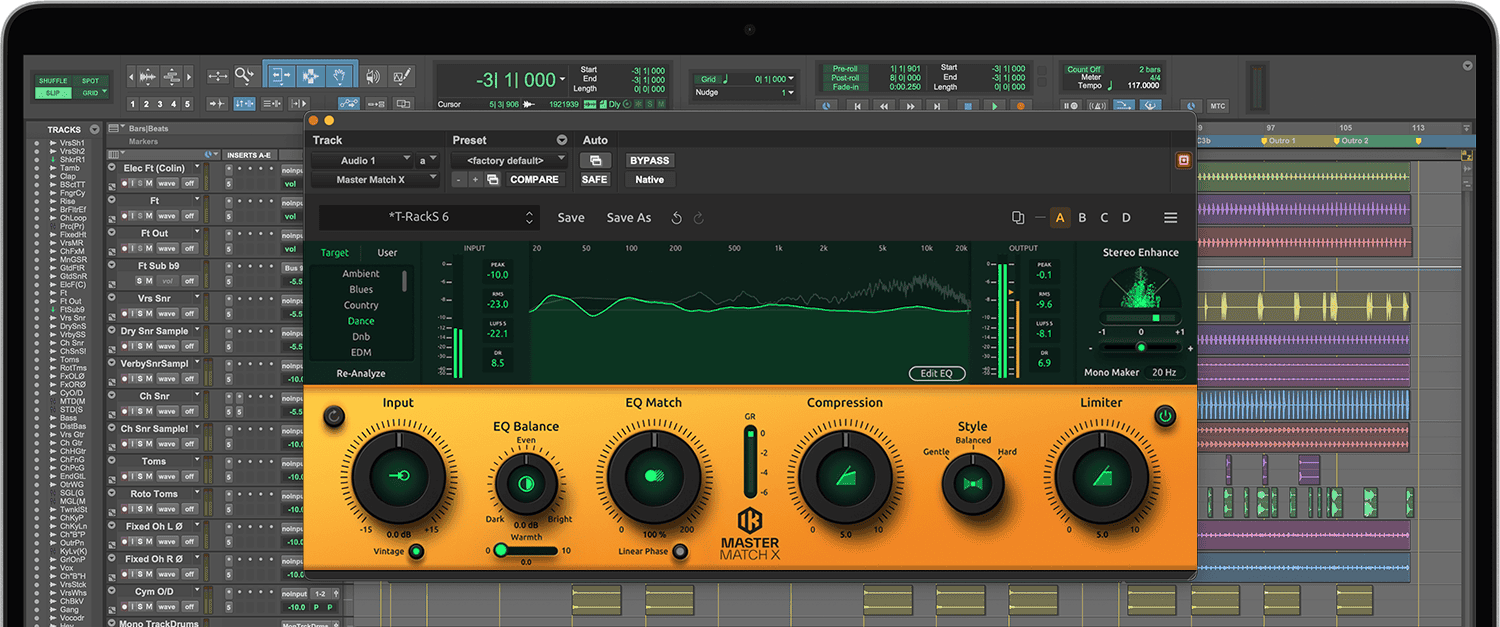The image size is (1500, 627).
Task: Click the undo arrow in preset bar
Action: pyautogui.click(x=677, y=218)
